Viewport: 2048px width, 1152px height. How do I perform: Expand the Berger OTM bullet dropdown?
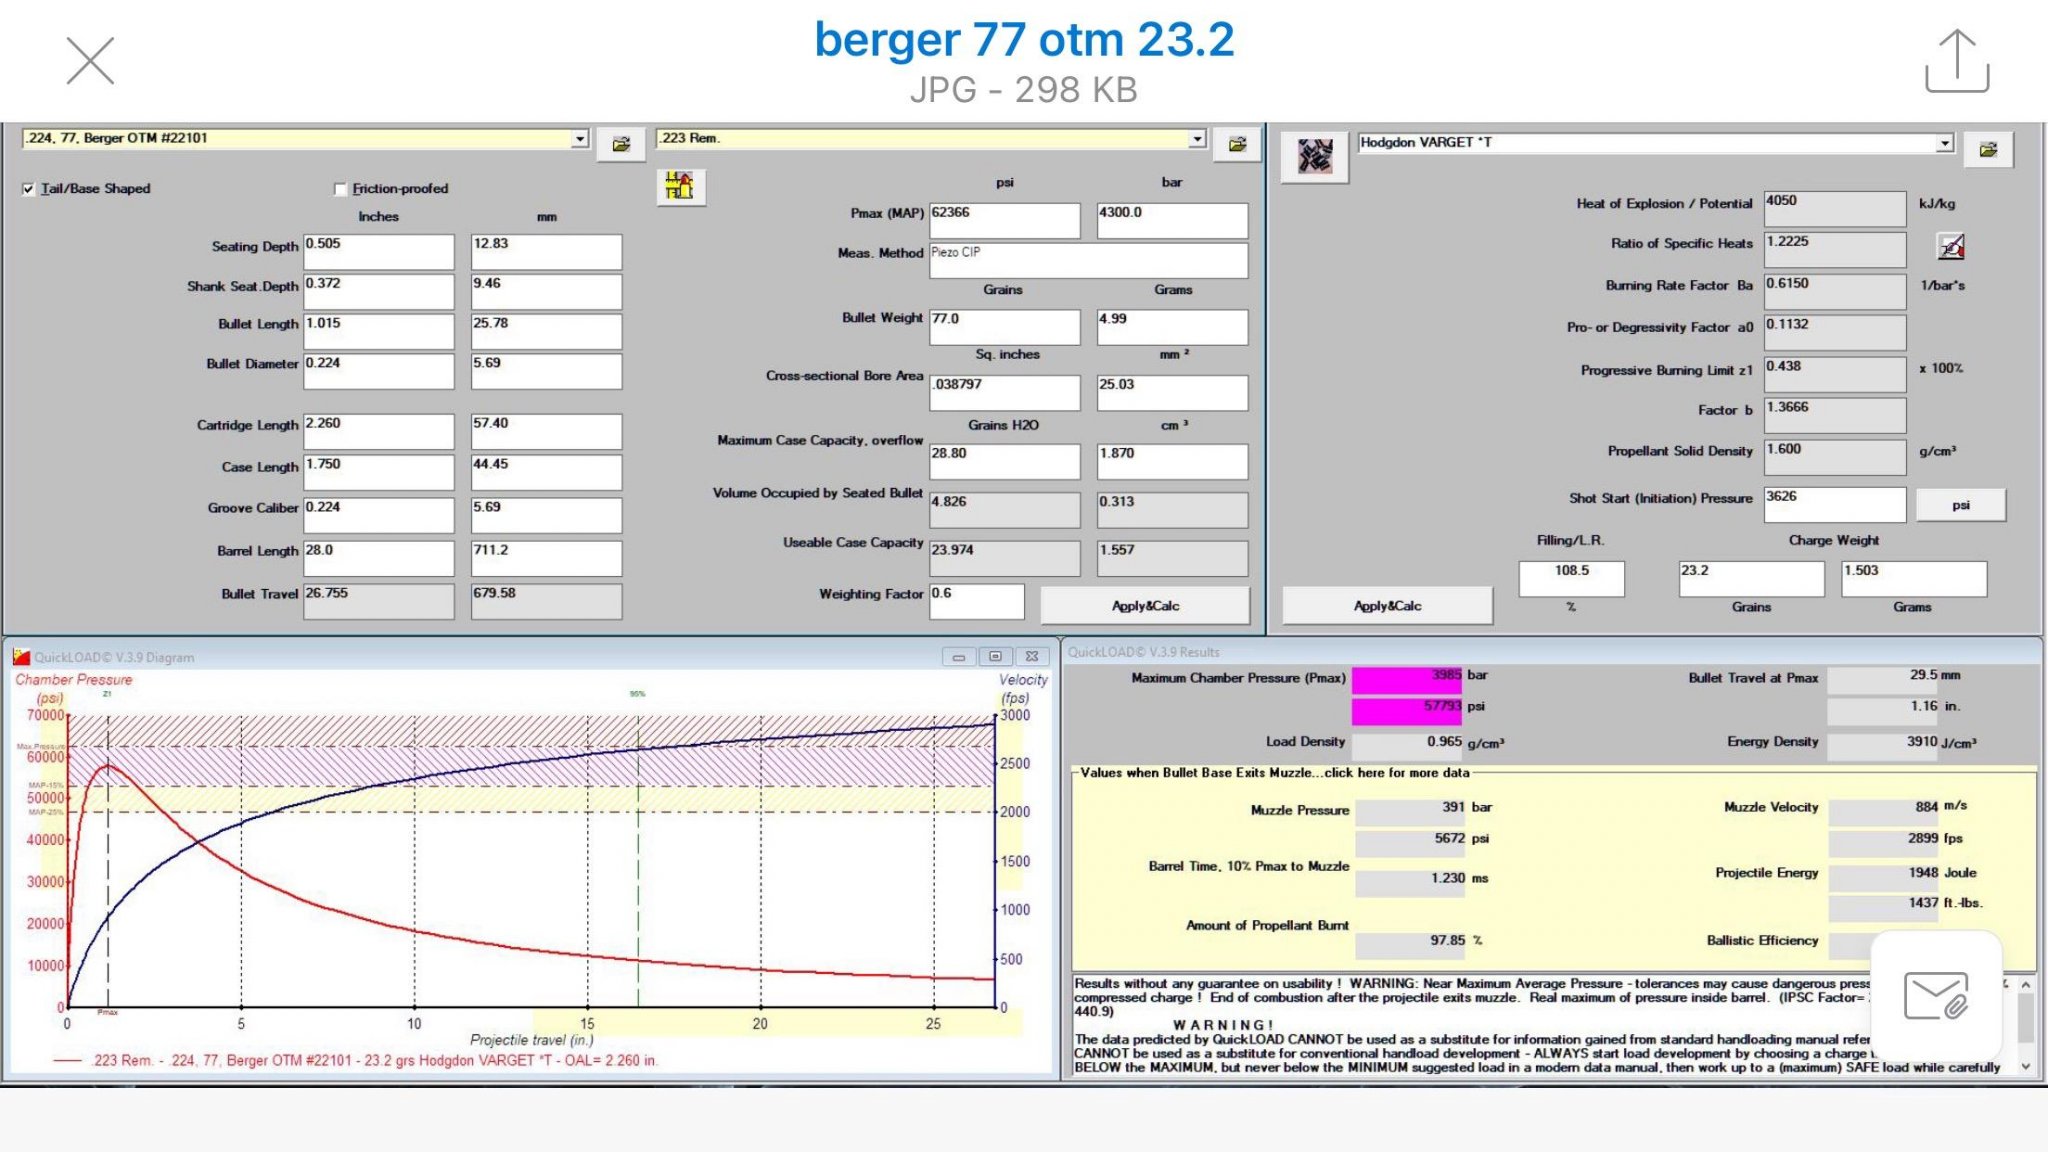click(580, 139)
